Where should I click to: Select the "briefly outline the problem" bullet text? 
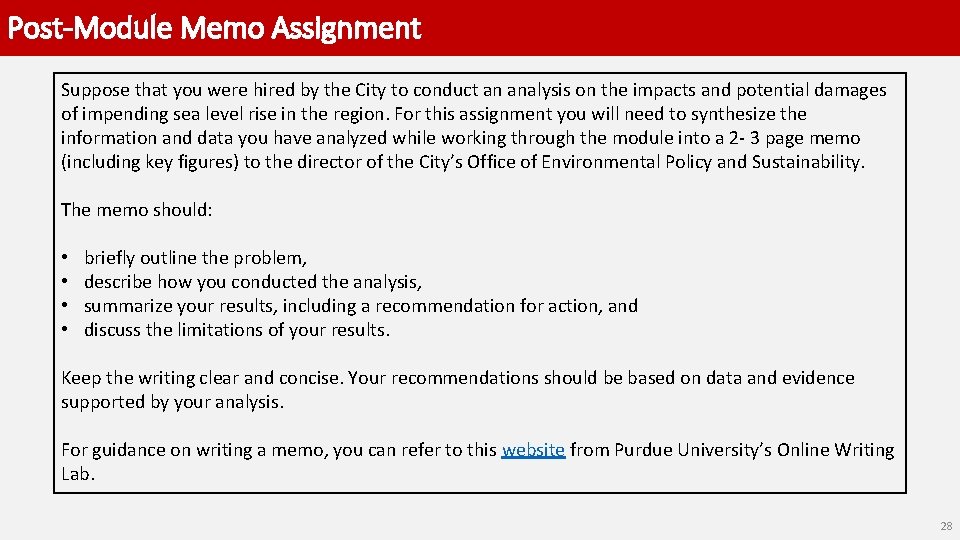click(195, 258)
